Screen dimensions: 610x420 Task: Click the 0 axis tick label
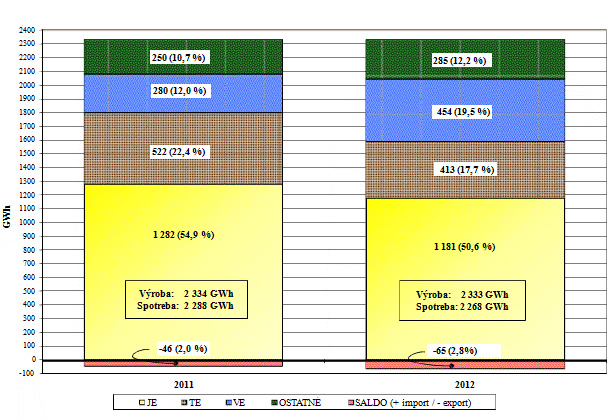(x=33, y=359)
